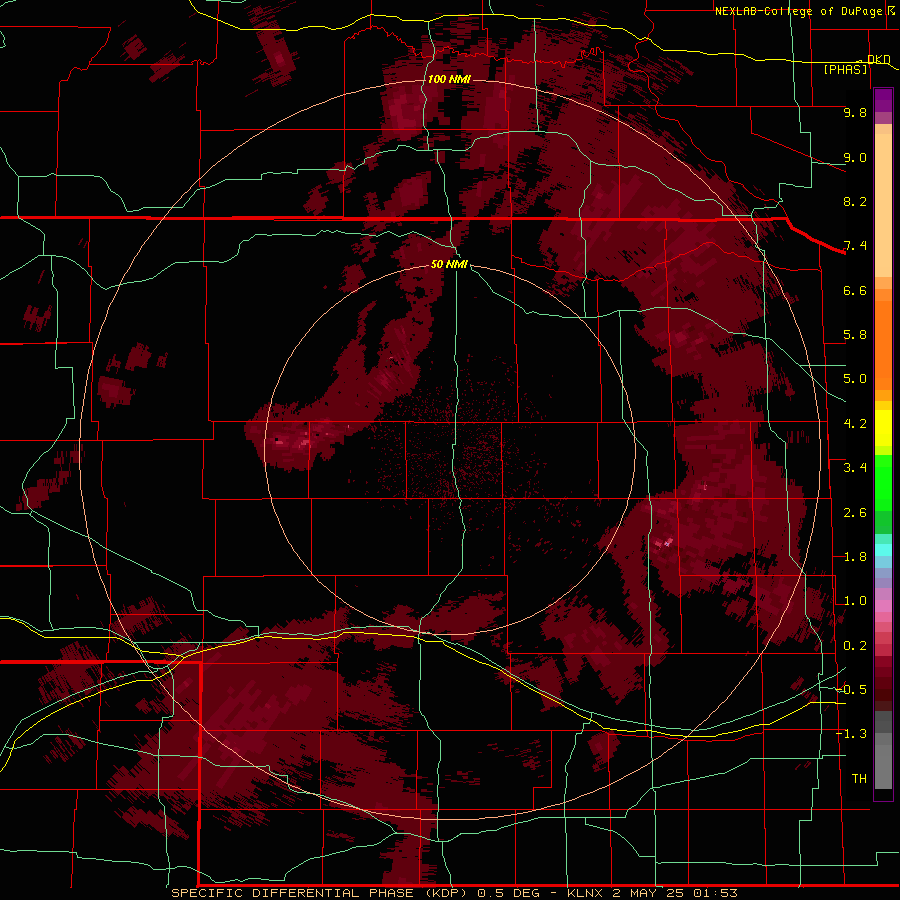Click the 3.4 value on the color scale
900x900 pixels.
point(855,468)
